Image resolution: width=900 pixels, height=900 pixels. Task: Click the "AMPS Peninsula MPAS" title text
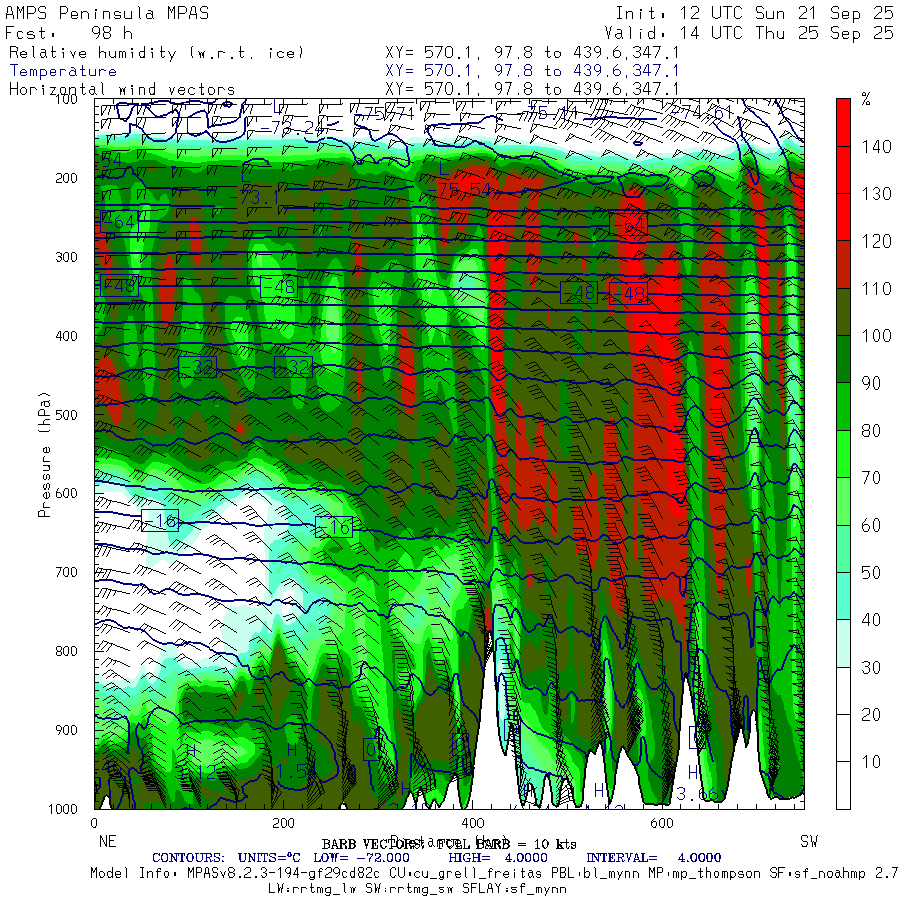(x=107, y=13)
